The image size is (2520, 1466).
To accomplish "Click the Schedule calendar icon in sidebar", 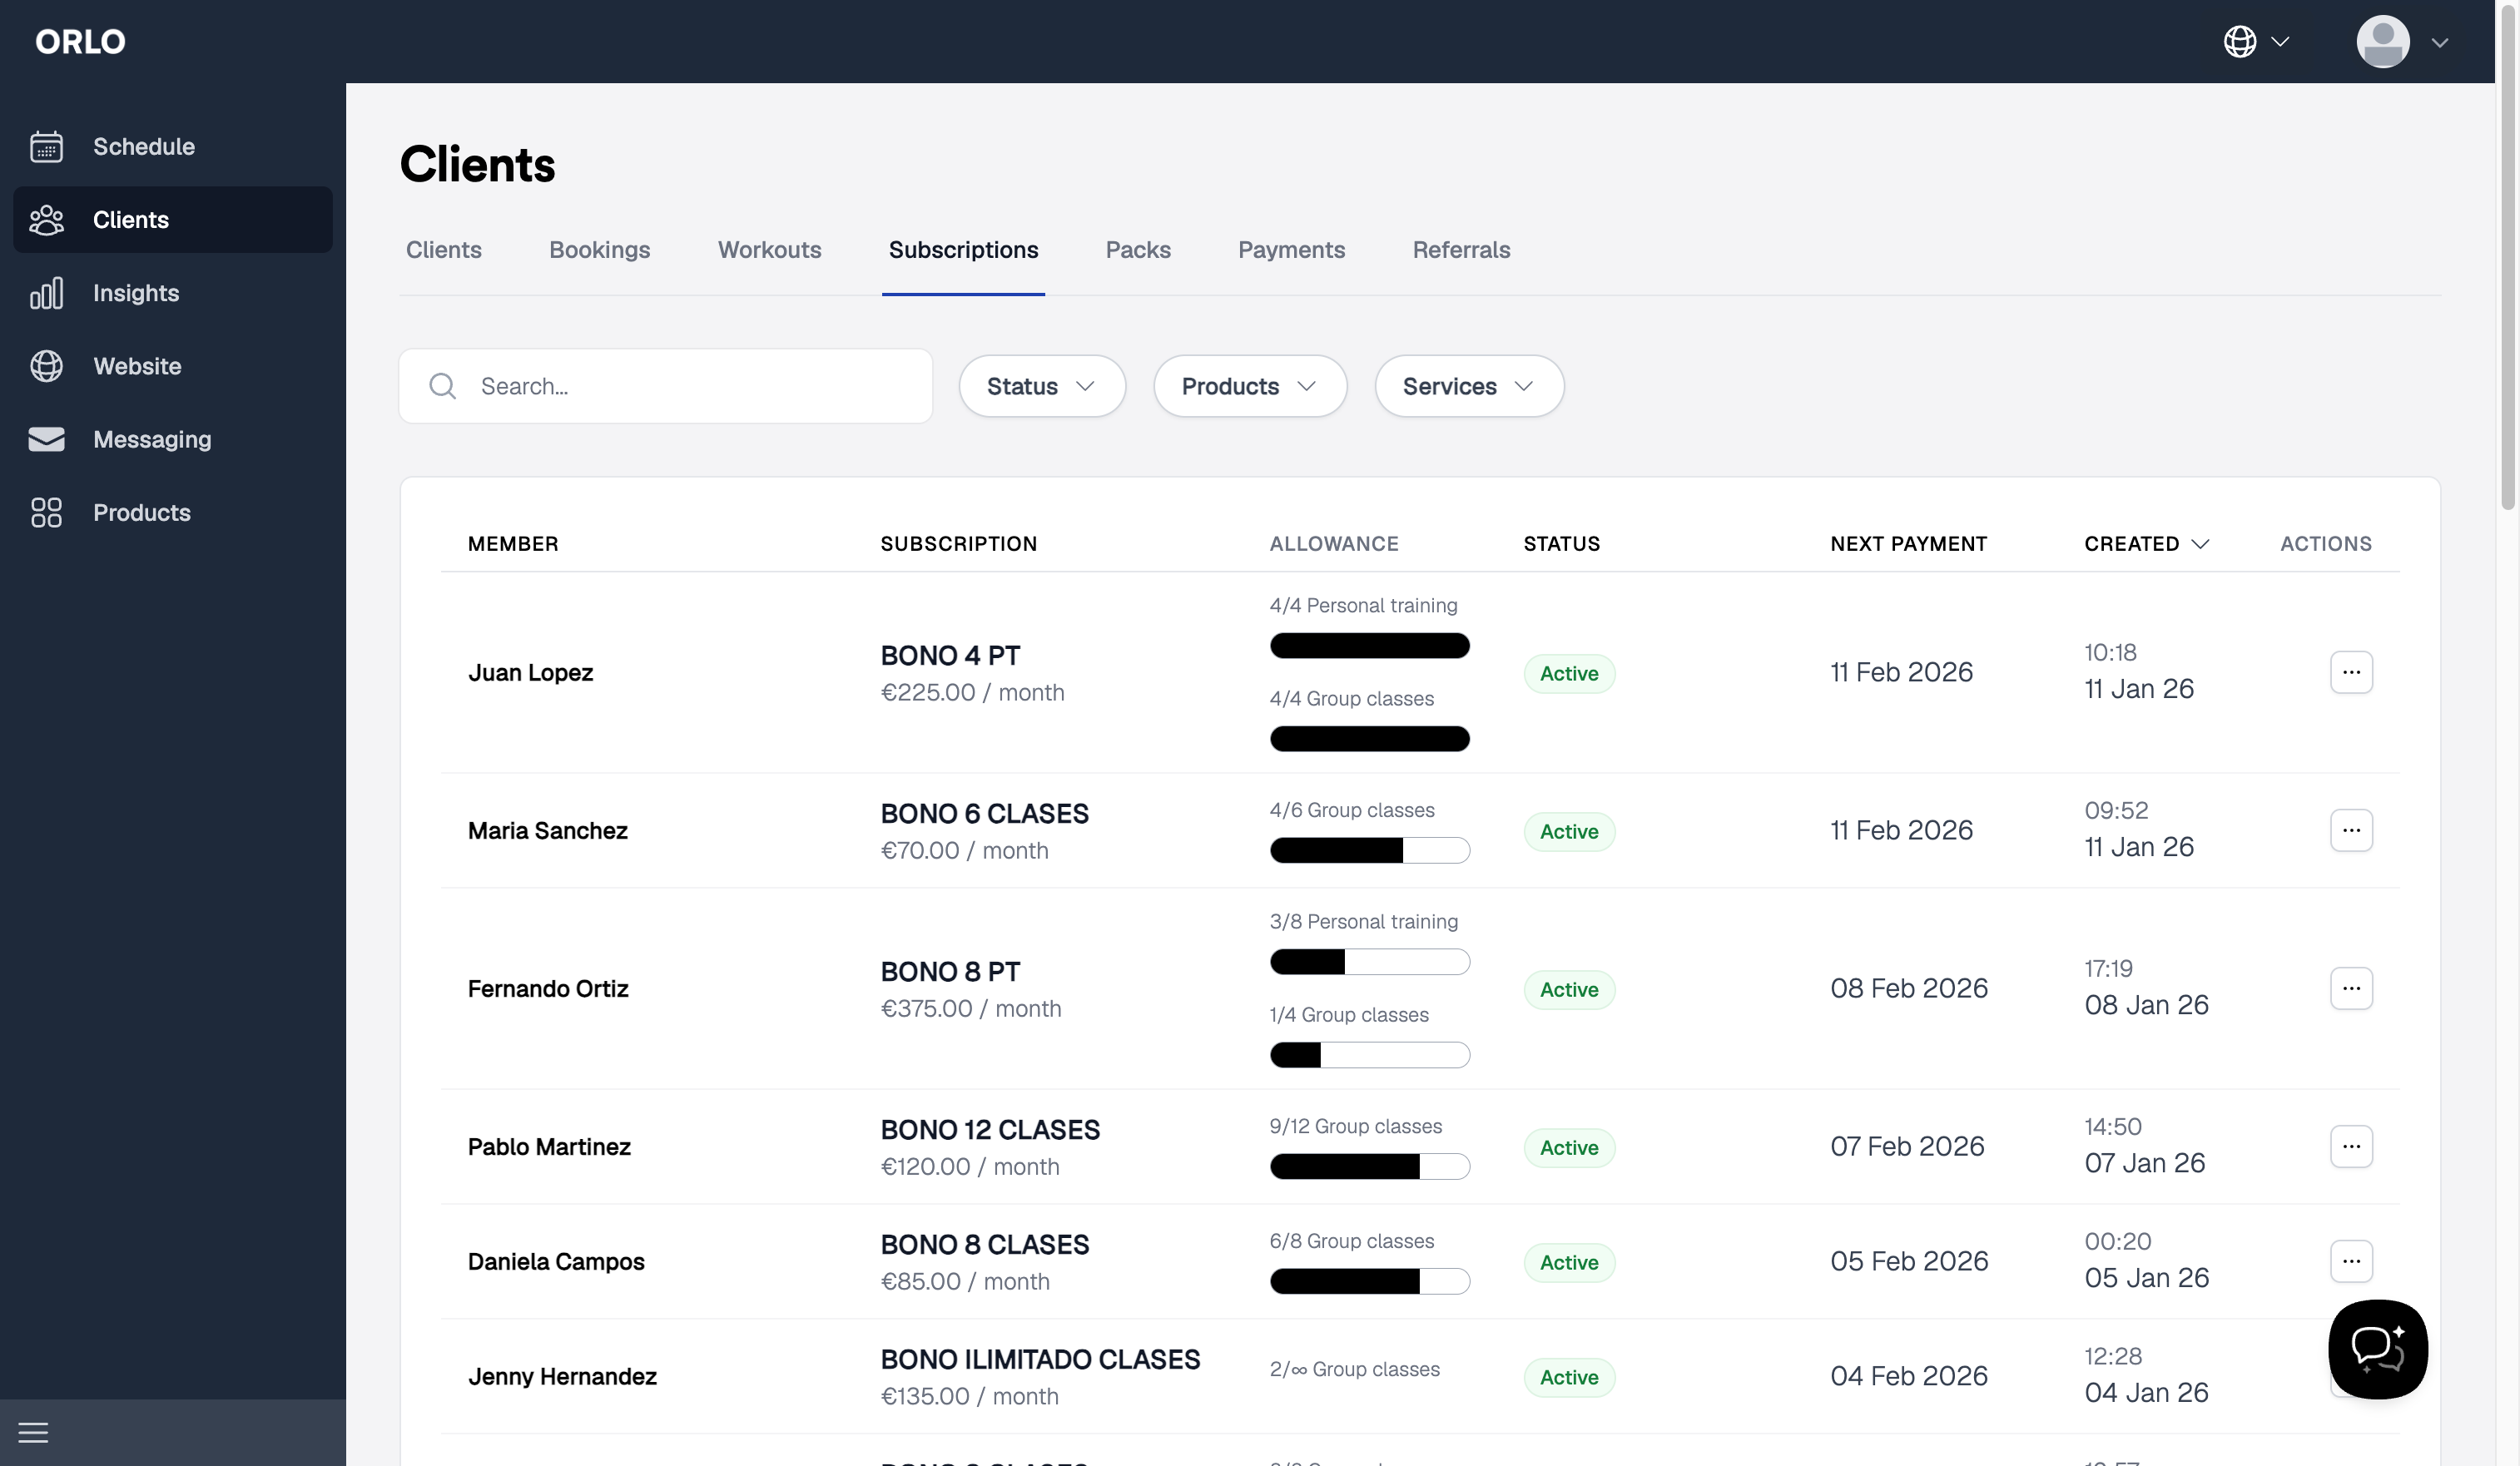I will click(46, 147).
